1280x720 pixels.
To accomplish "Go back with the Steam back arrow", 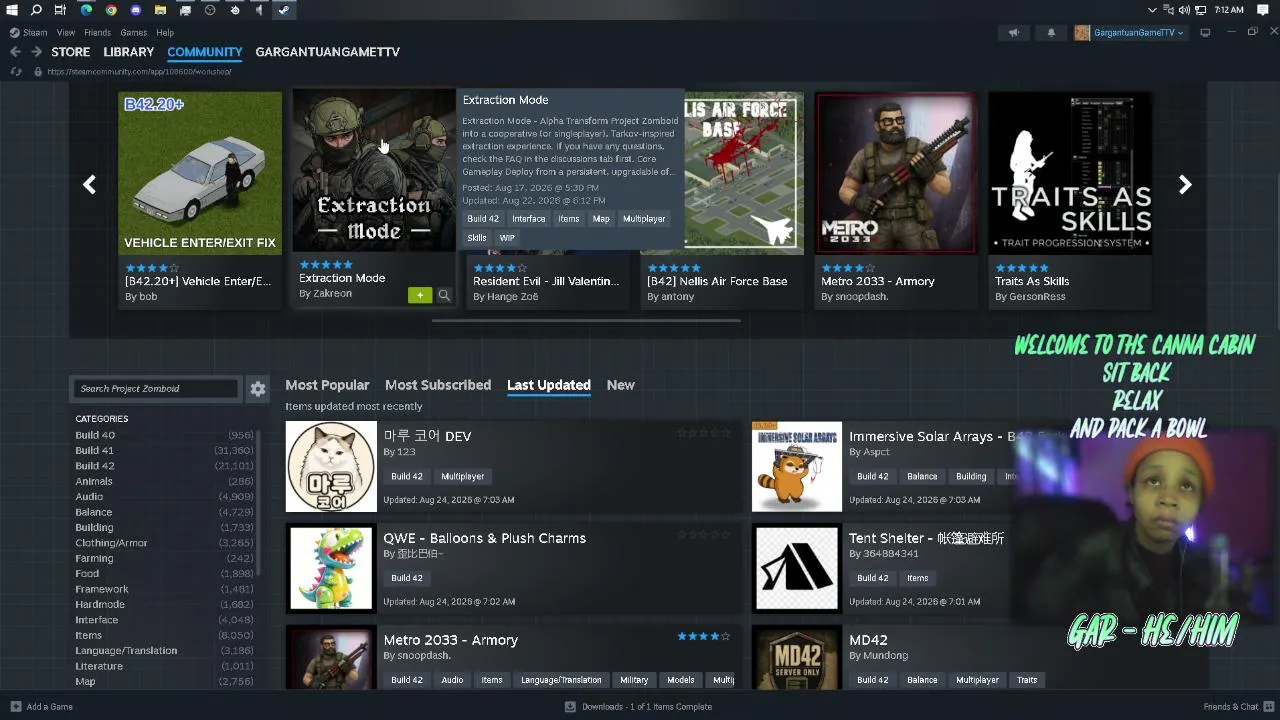I will point(15,52).
